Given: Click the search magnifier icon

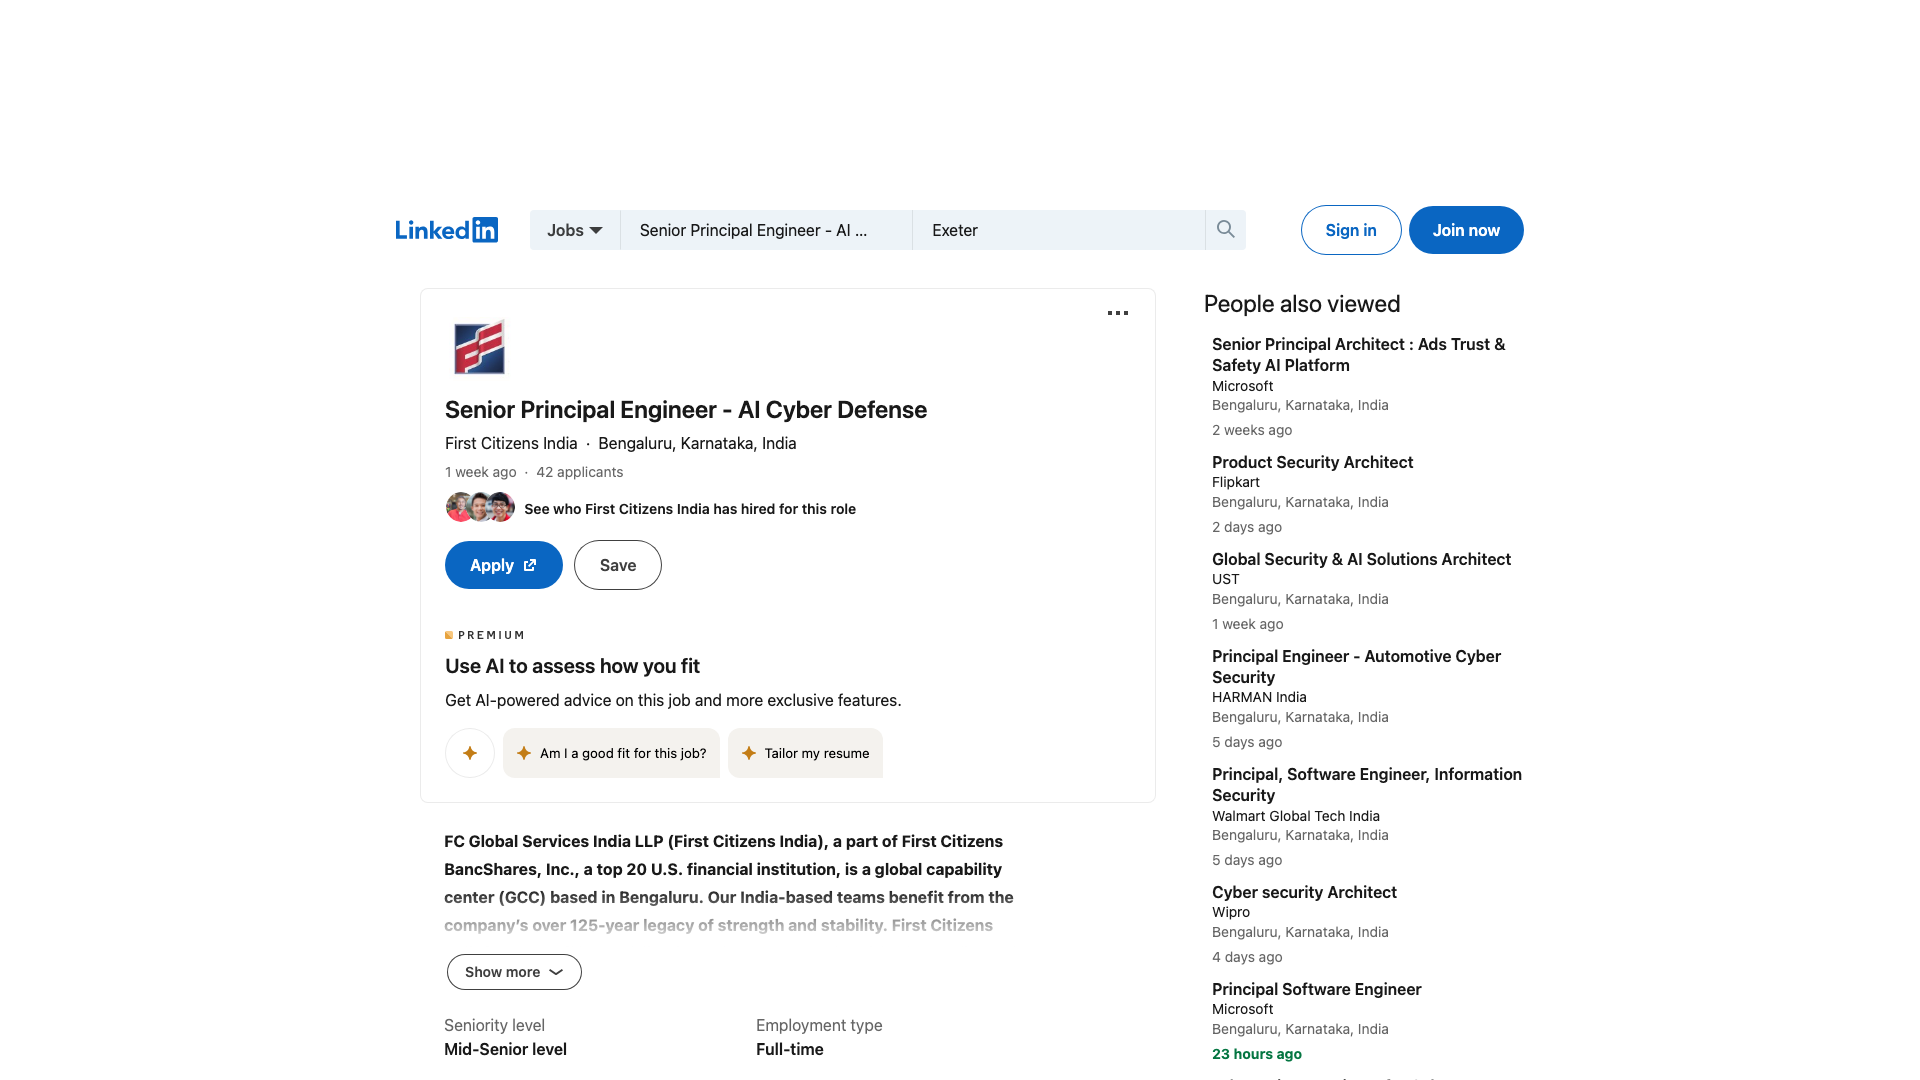Looking at the screenshot, I should tap(1225, 230).
